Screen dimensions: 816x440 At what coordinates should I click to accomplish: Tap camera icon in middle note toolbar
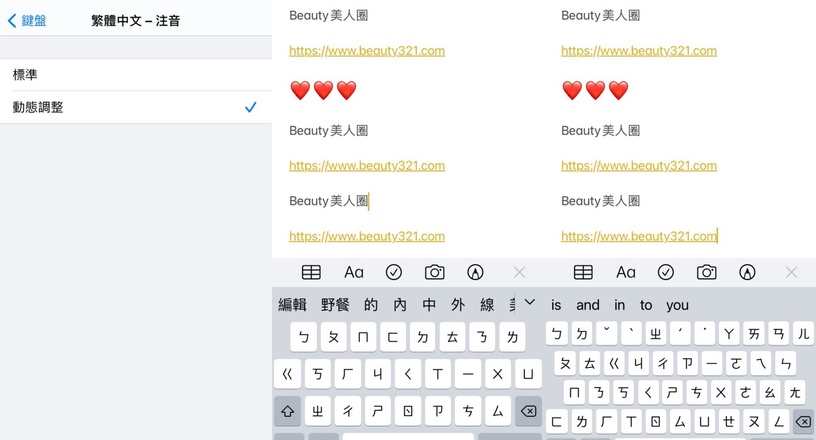tap(435, 272)
